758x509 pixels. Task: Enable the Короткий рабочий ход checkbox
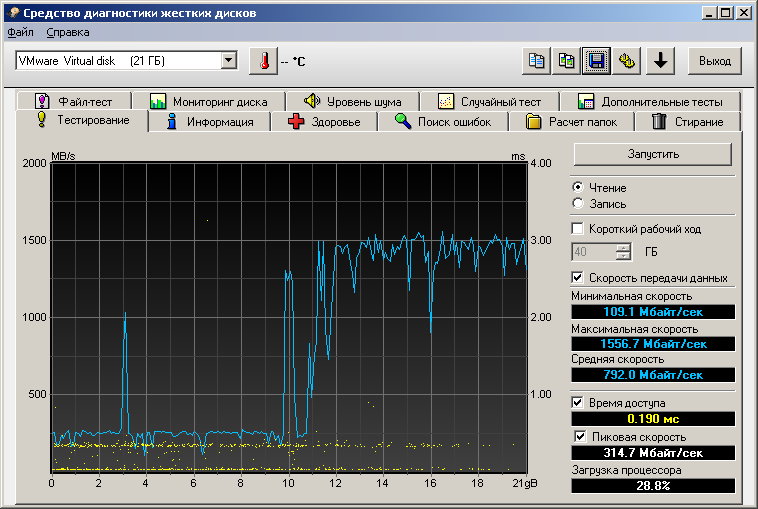577,229
